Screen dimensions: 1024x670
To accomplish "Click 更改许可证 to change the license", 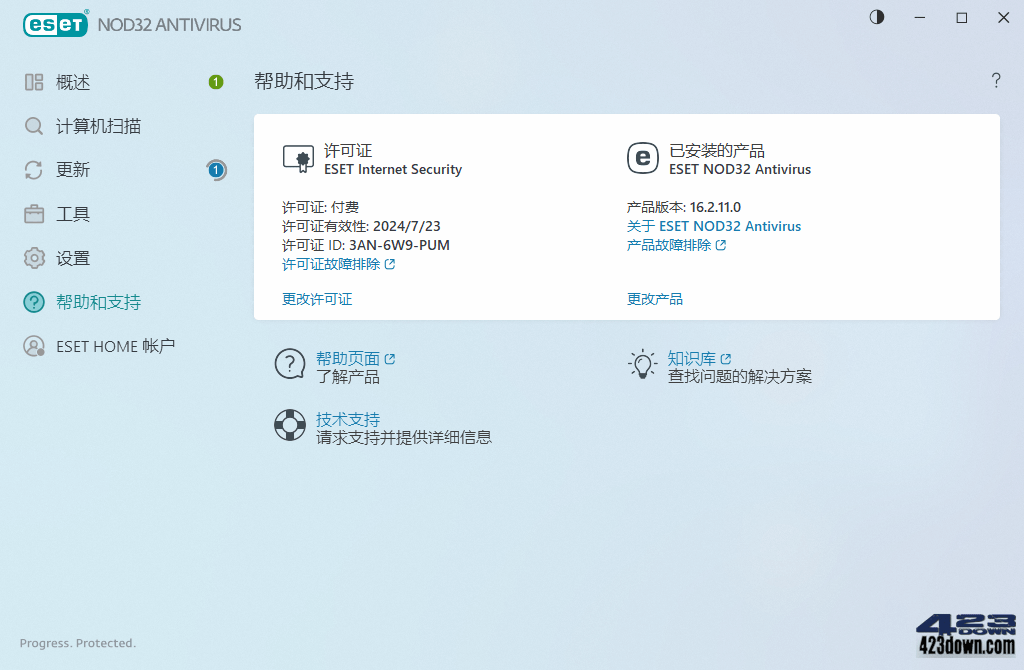I will pyautogui.click(x=317, y=298).
